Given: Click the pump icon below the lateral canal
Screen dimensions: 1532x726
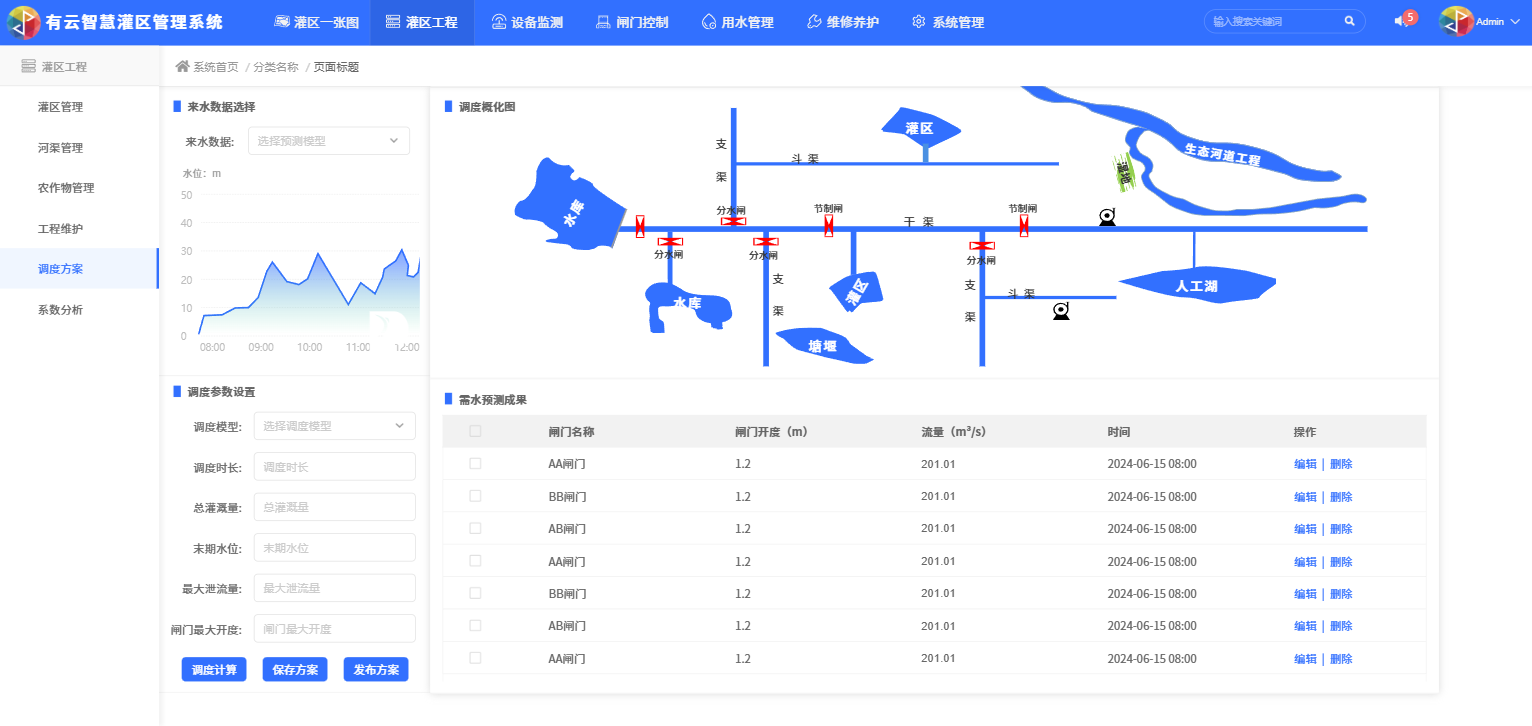Looking at the screenshot, I should click(x=1061, y=311).
